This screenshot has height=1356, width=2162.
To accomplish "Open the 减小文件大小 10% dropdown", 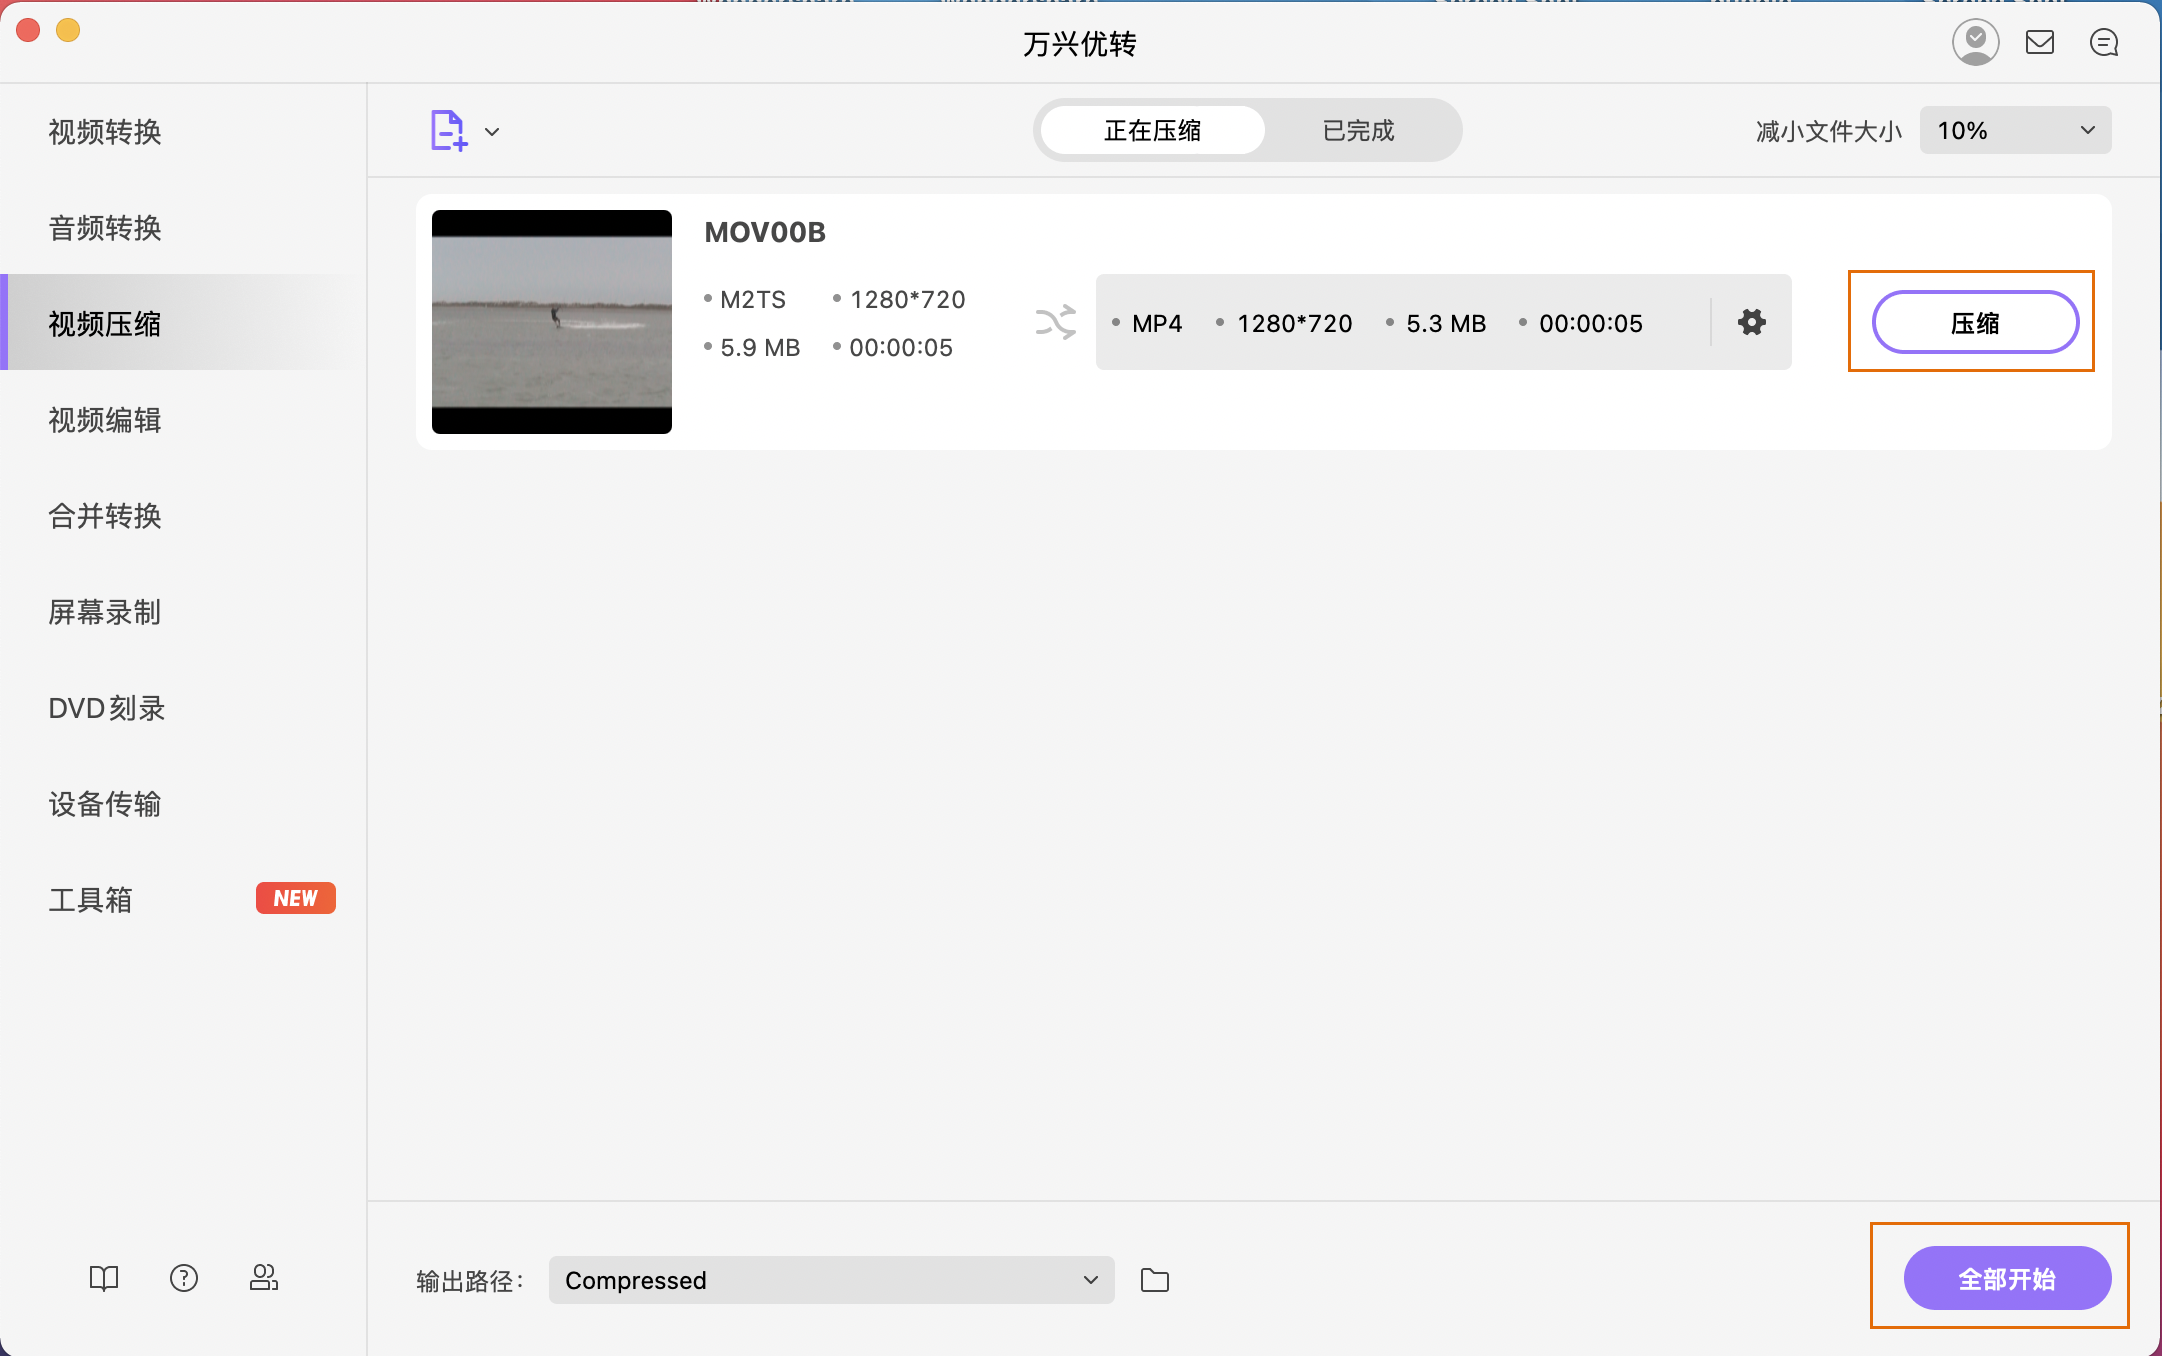I will (2014, 130).
